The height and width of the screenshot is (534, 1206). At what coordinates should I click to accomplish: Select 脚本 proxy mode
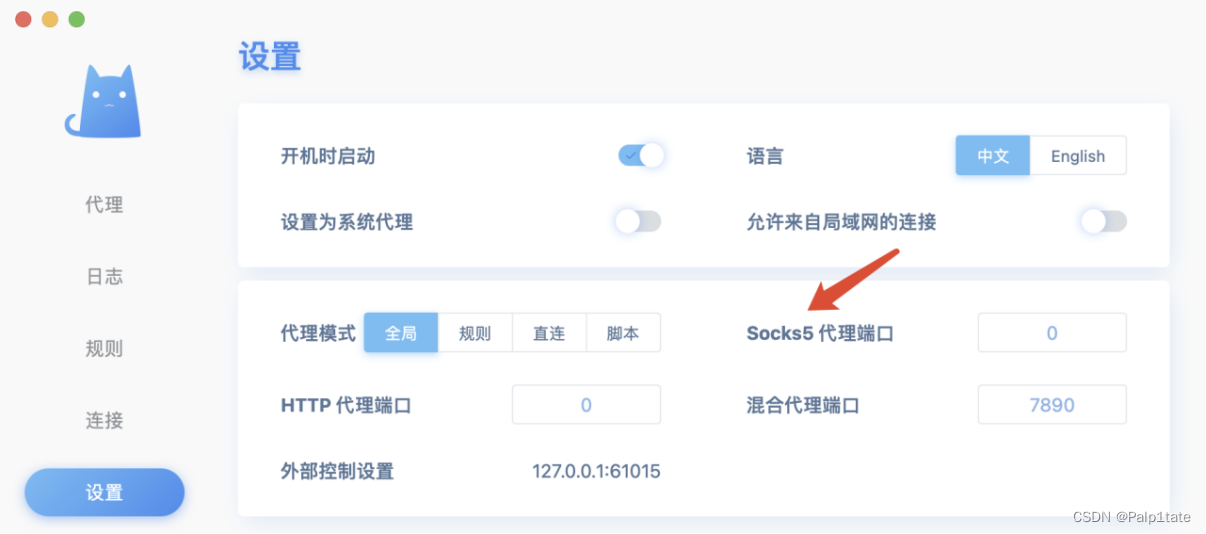click(x=623, y=333)
